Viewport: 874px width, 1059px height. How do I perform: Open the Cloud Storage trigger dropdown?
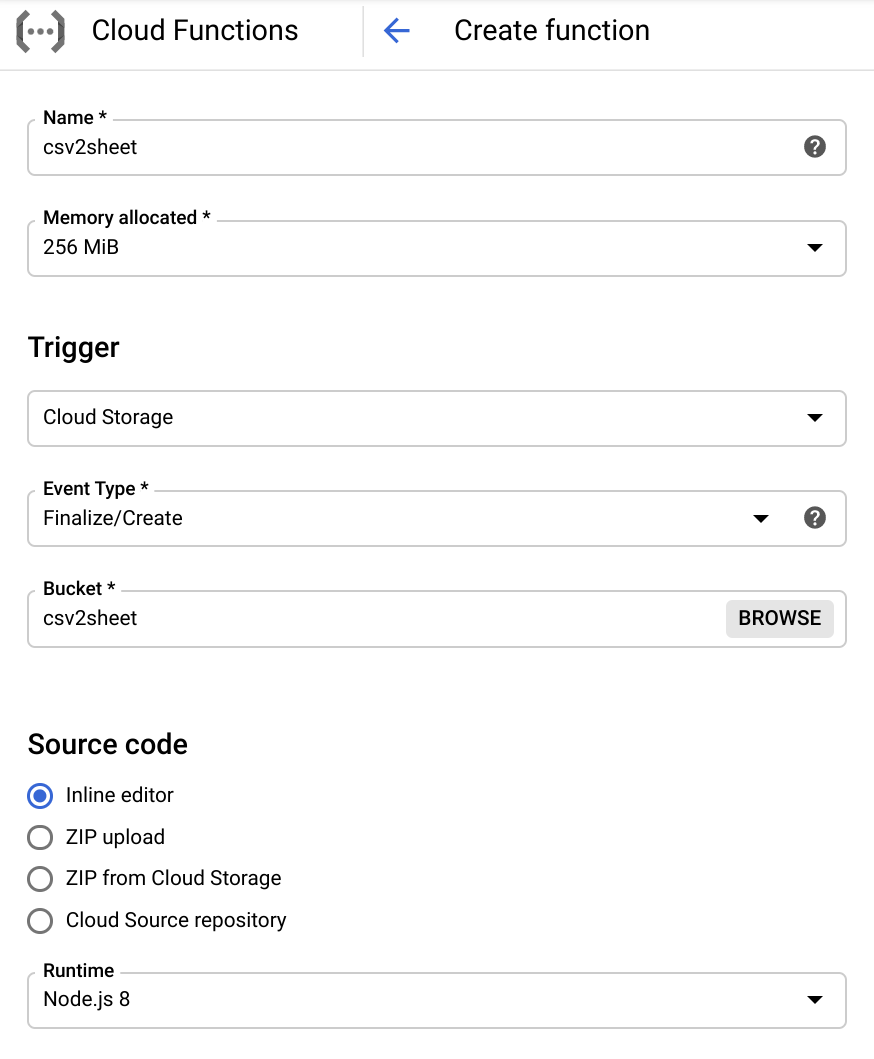pos(814,417)
